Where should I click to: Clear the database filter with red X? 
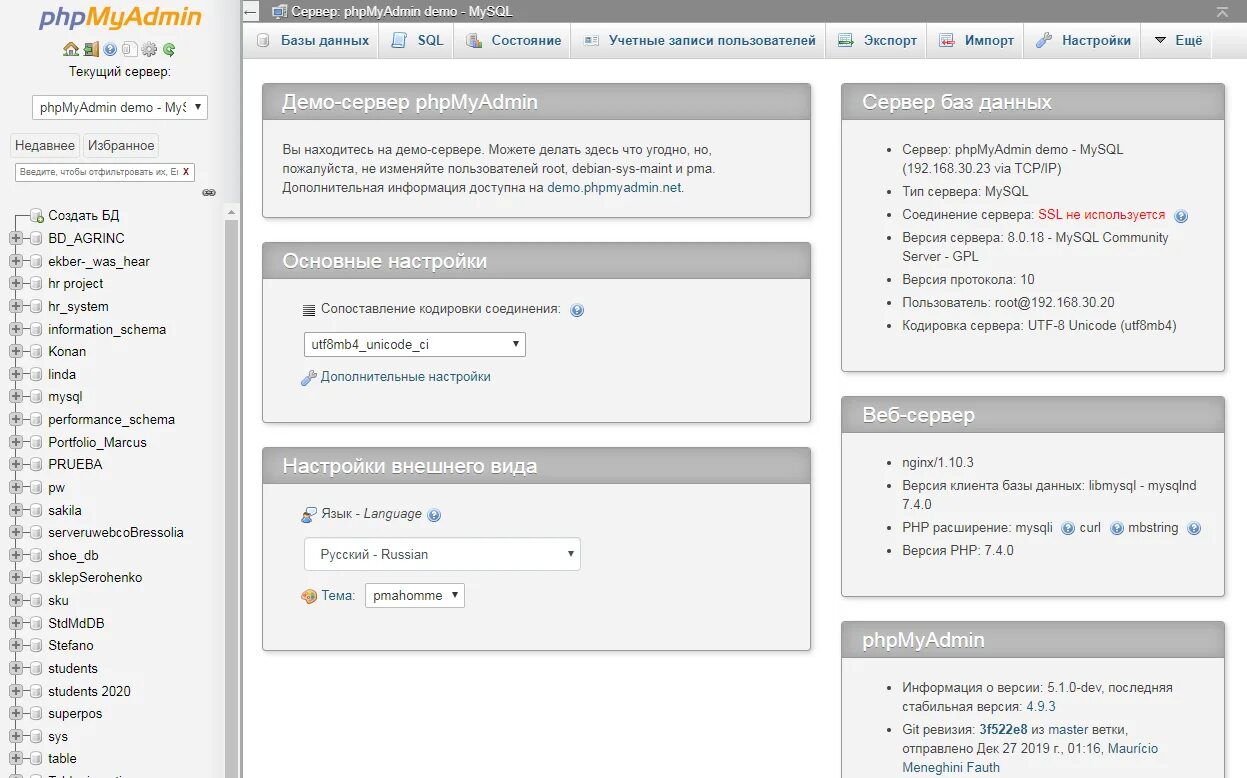(x=186, y=172)
